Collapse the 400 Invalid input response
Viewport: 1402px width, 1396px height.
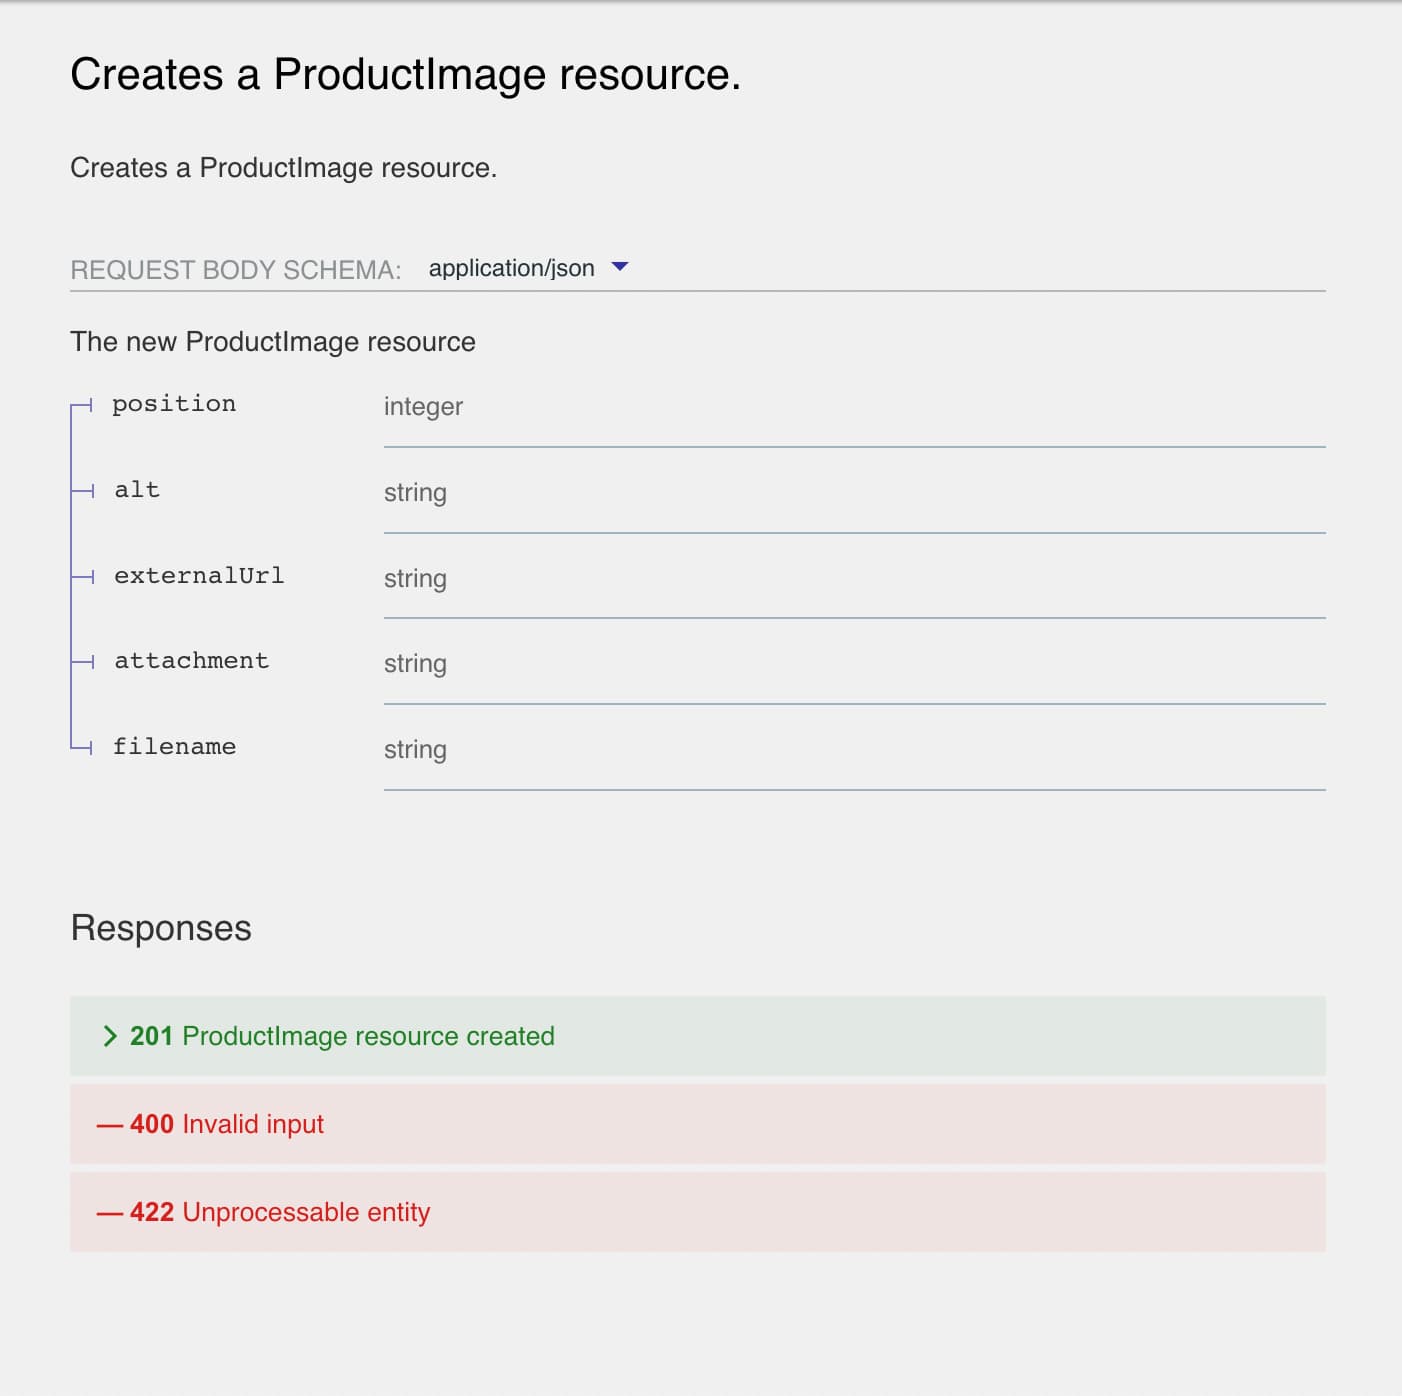coord(226,1124)
